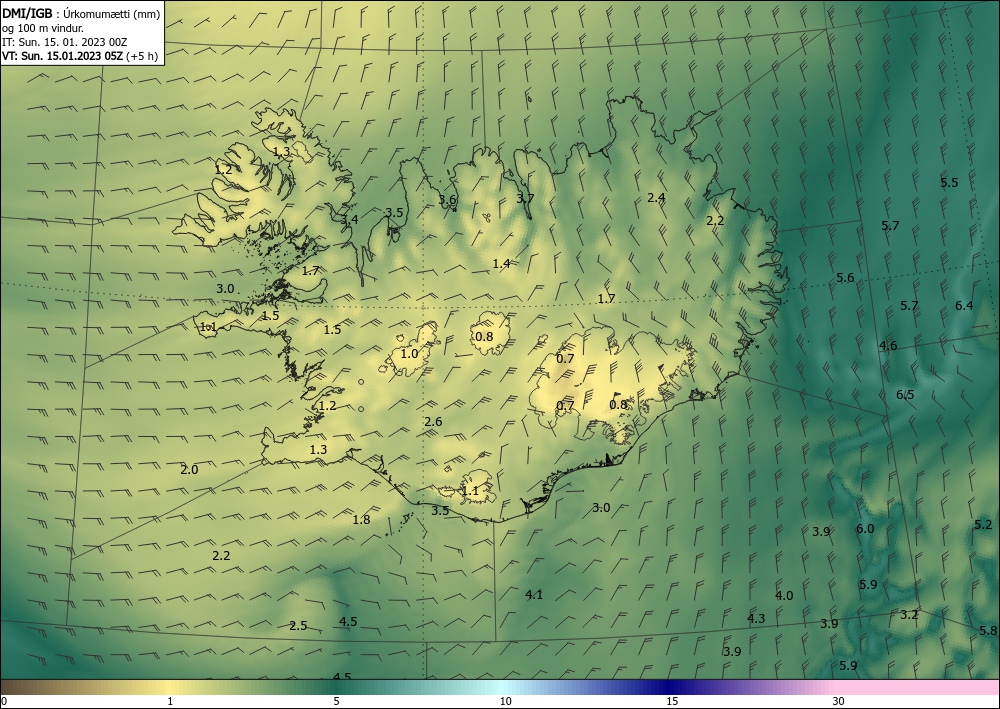The image size is (1000, 709).
Task: Select the 5.2 value at the map edge
Action: tap(983, 525)
